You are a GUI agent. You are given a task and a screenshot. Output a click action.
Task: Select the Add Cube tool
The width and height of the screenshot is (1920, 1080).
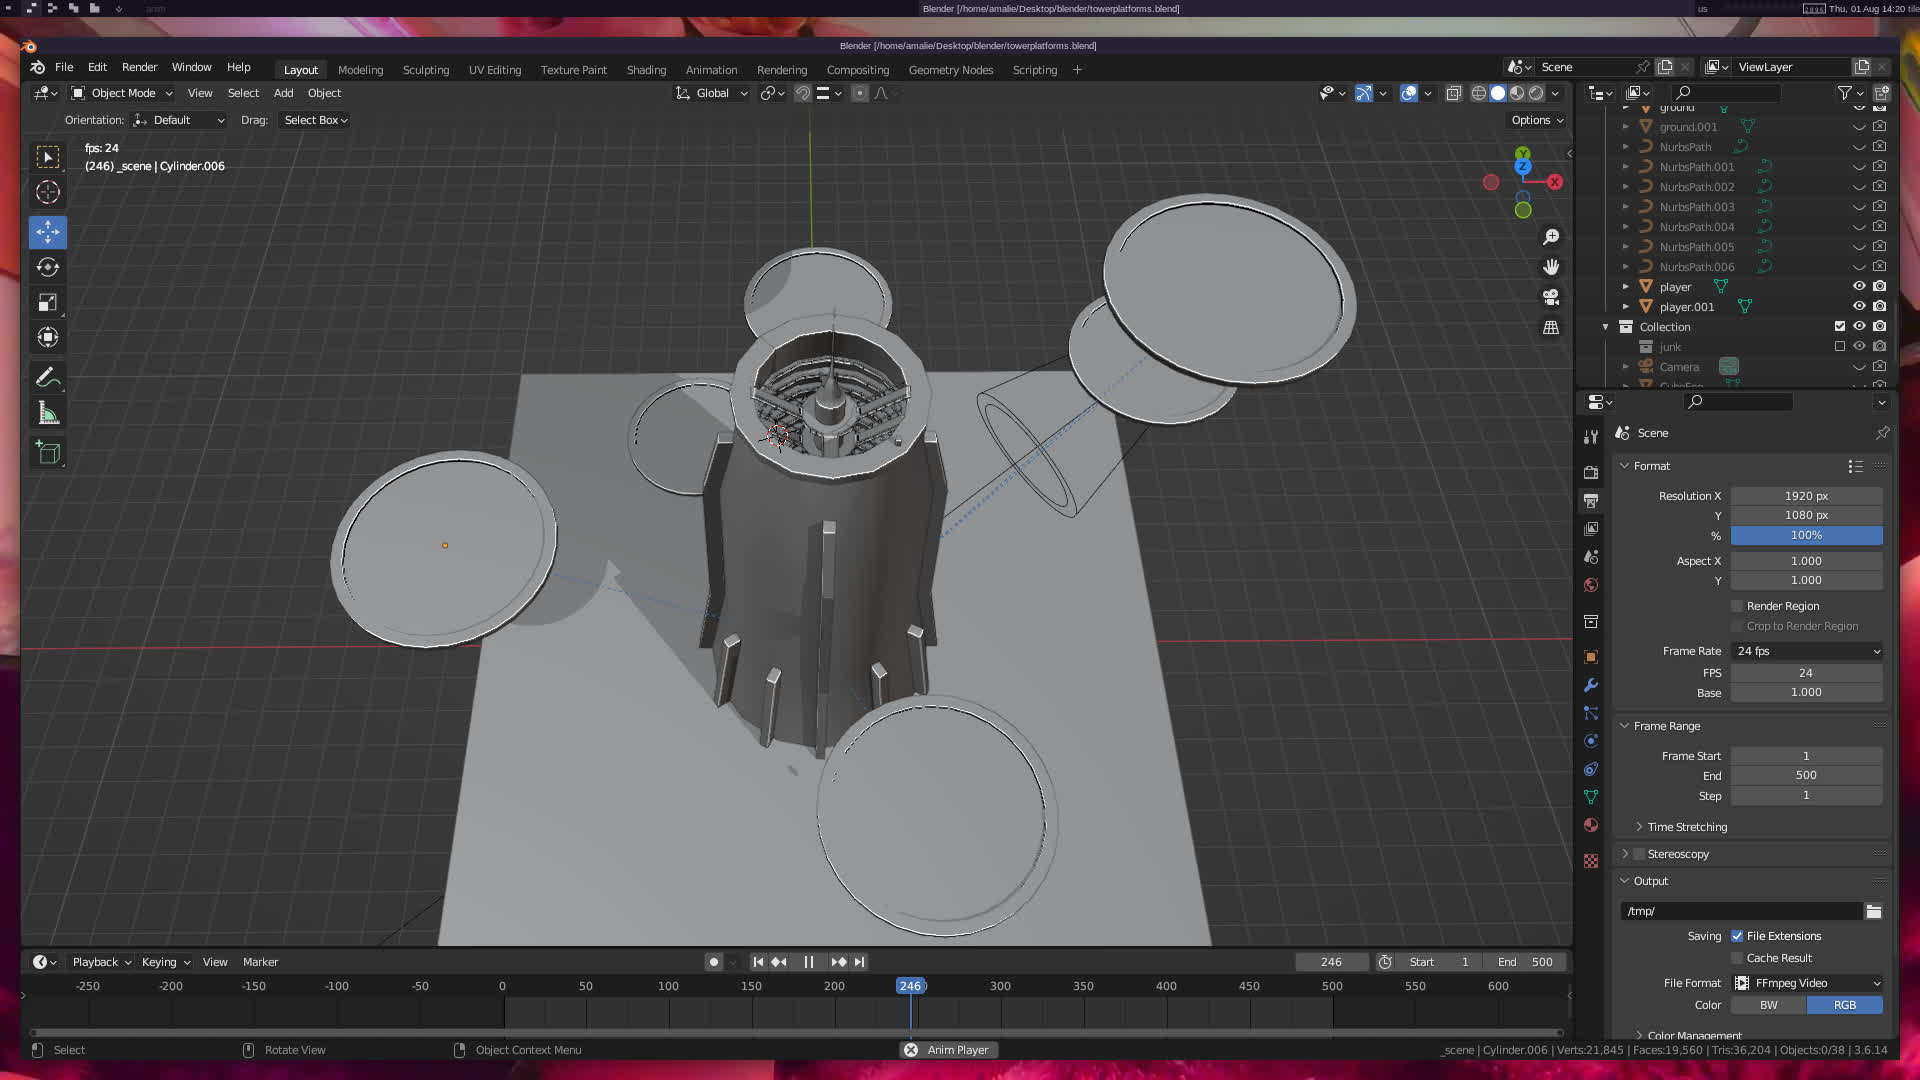pos(47,452)
